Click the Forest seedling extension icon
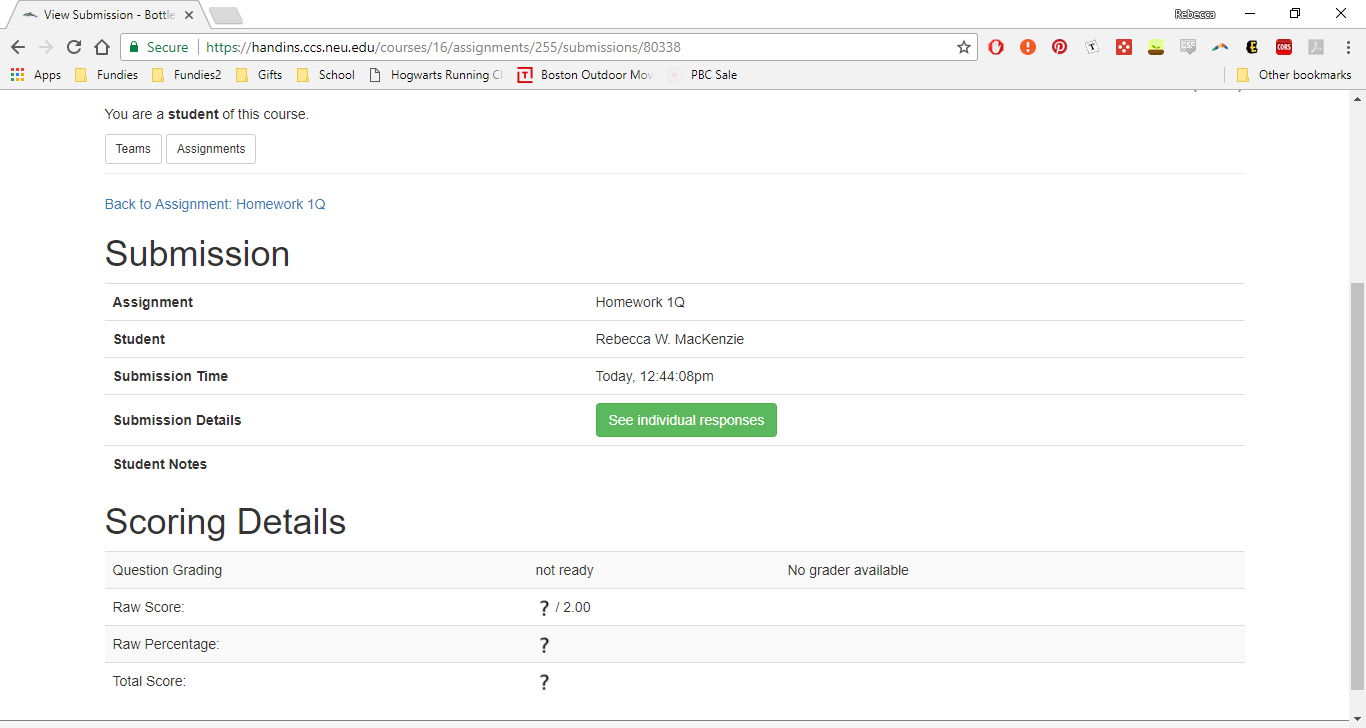The height and width of the screenshot is (728, 1366). (x=1156, y=47)
